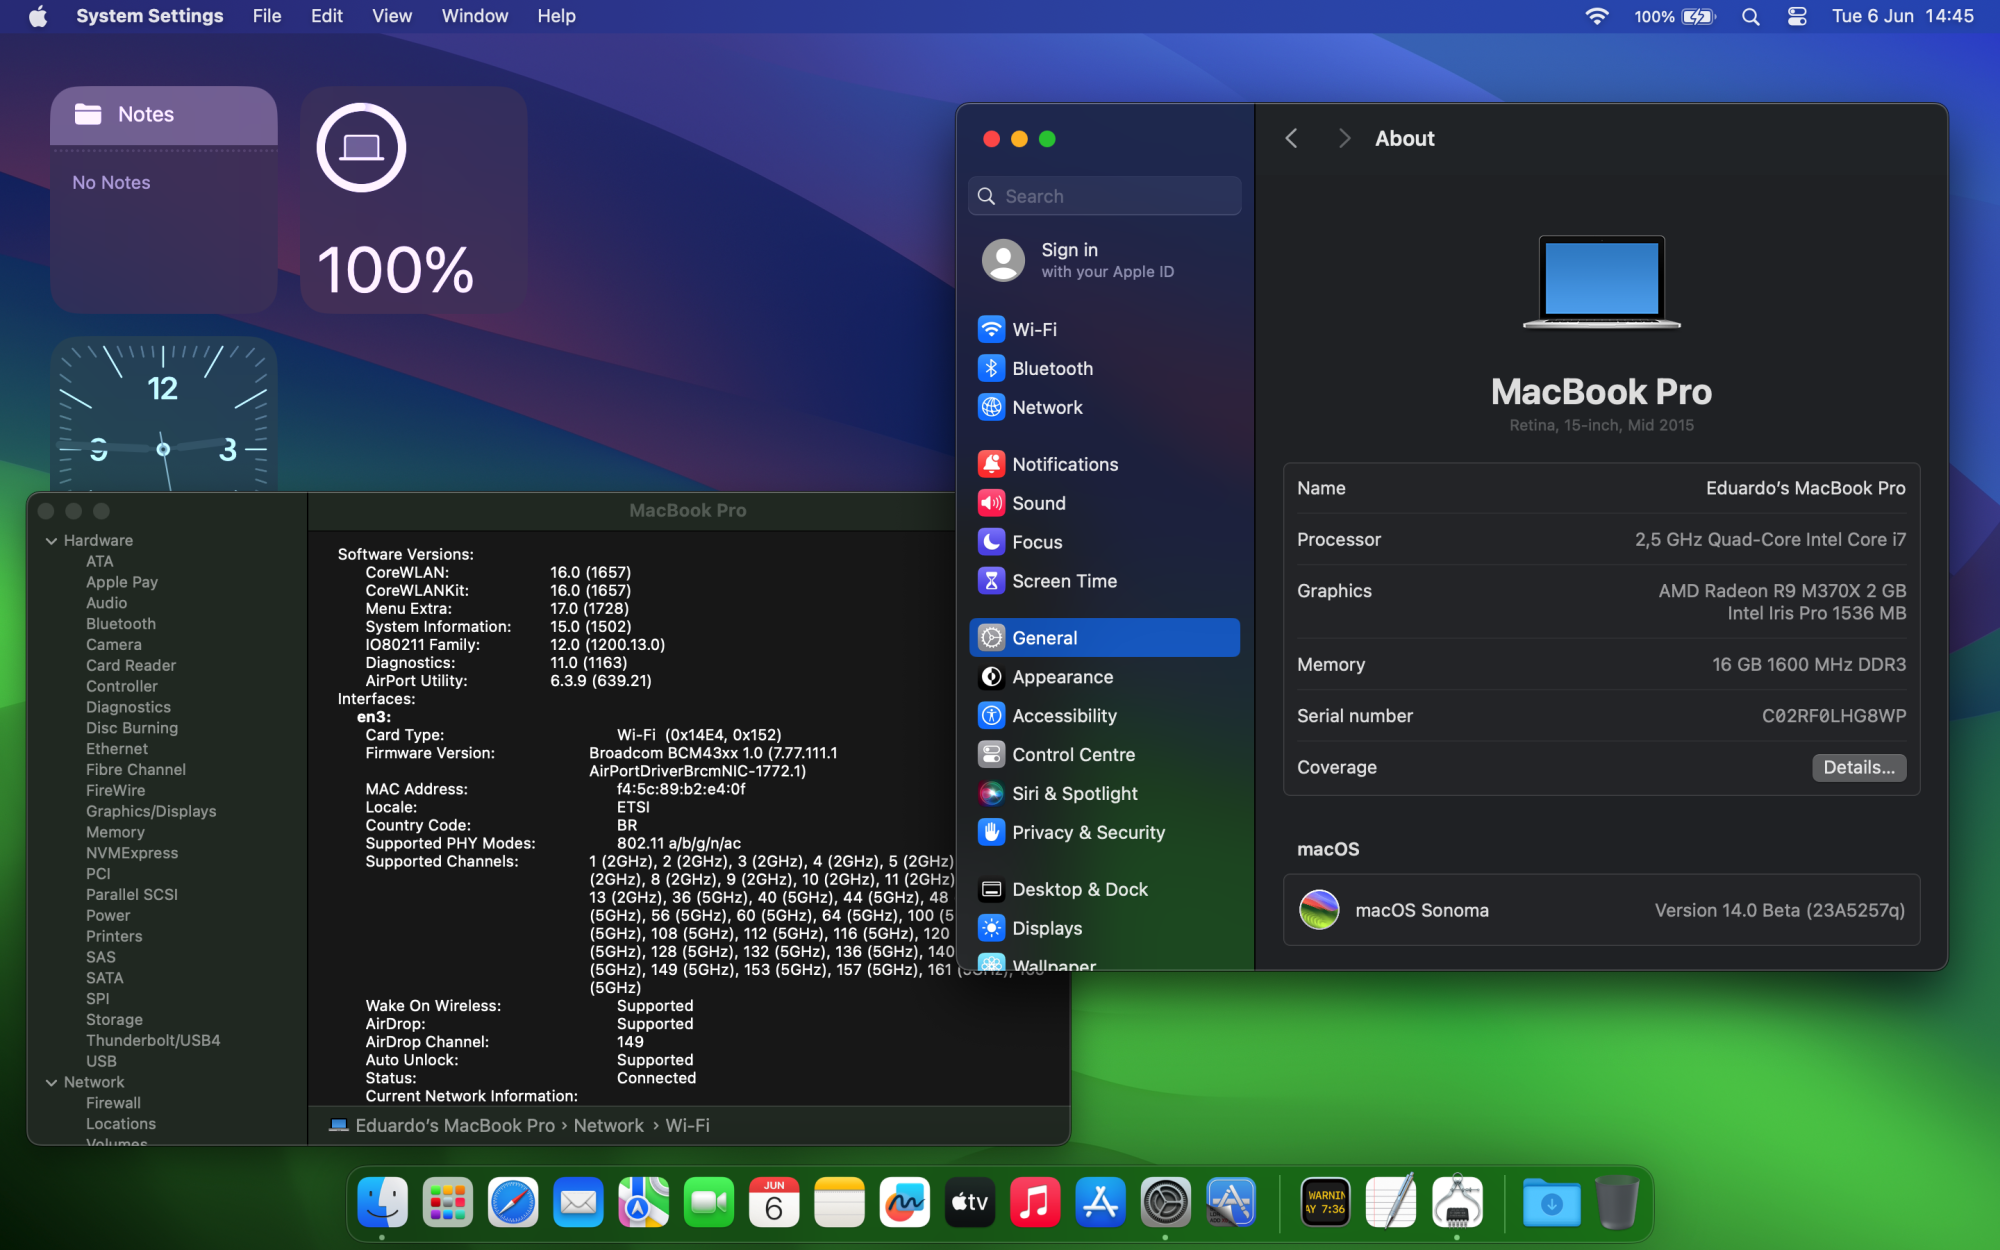
Task: Open Siri & Spotlight settings
Action: [1074, 793]
